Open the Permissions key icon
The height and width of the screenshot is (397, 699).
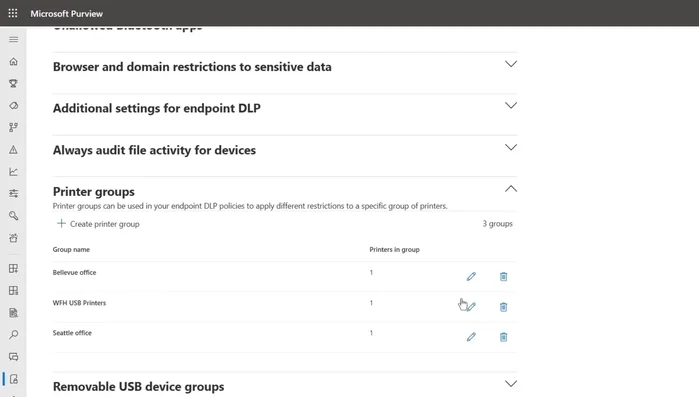point(13,216)
